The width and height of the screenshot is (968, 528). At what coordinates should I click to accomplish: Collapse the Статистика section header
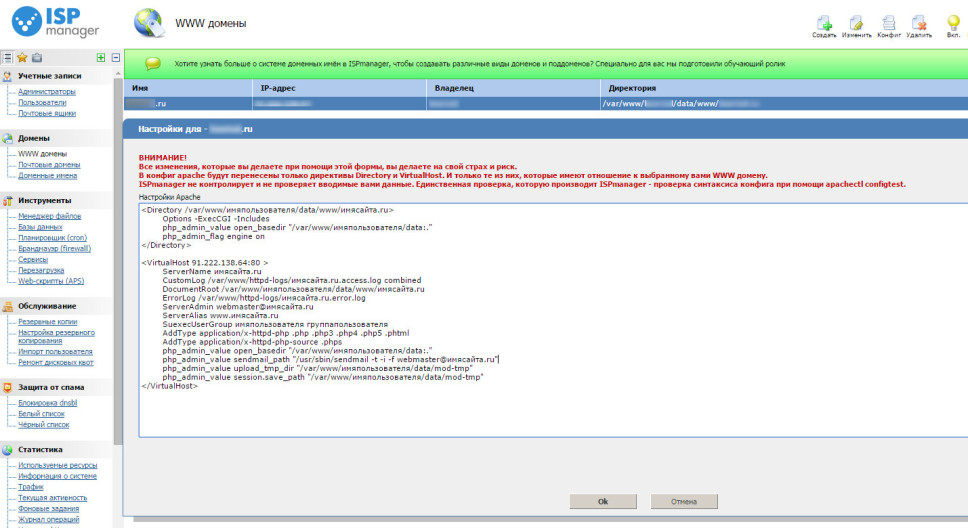[40, 450]
